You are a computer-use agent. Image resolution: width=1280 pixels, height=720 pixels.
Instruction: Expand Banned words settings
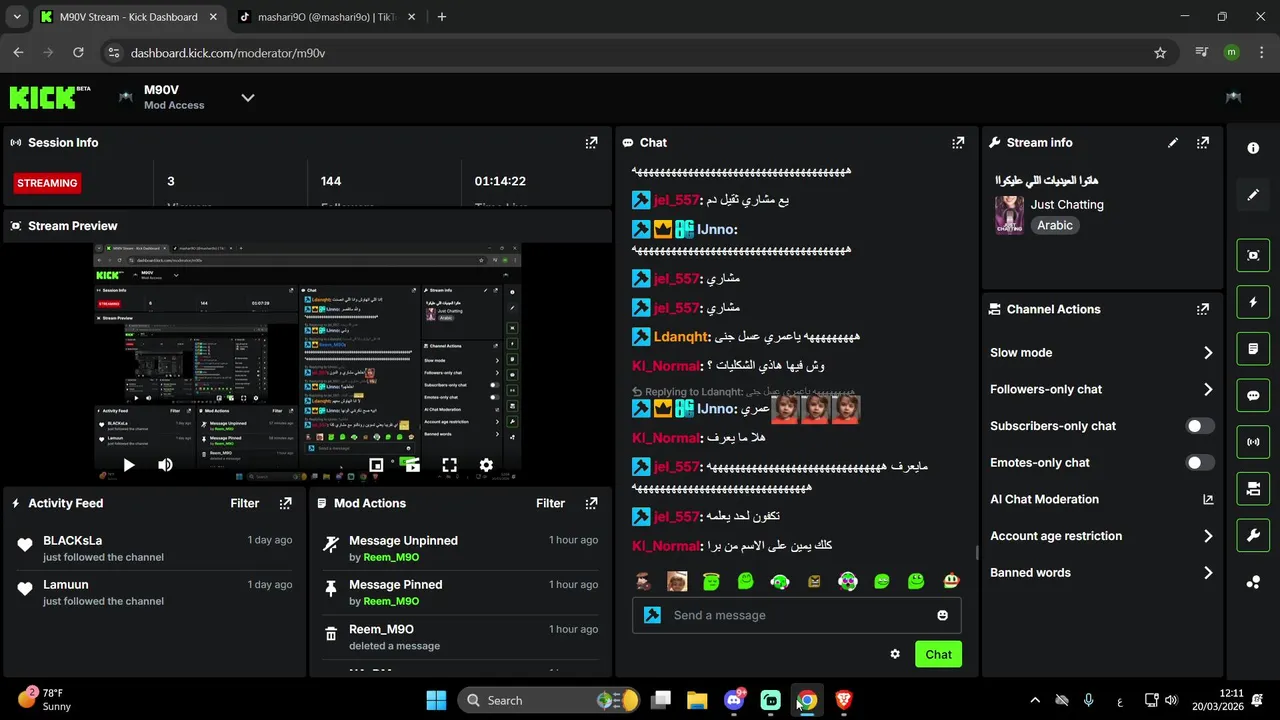(x=1101, y=573)
